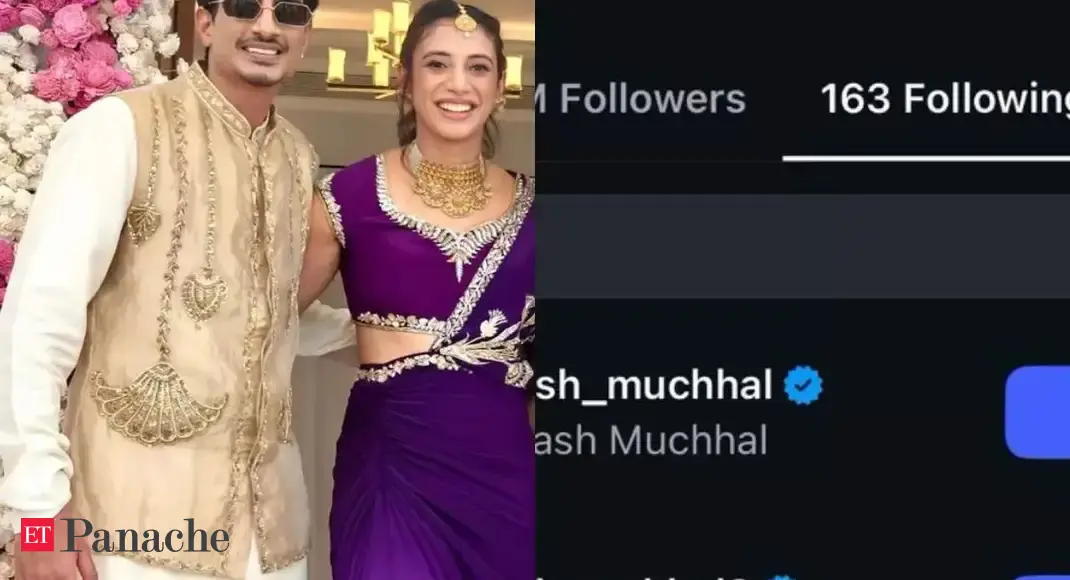Click the blue Follow button beside sh_muchhal
The height and width of the screenshot is (580, 1070).
(x=1037, y=412)
